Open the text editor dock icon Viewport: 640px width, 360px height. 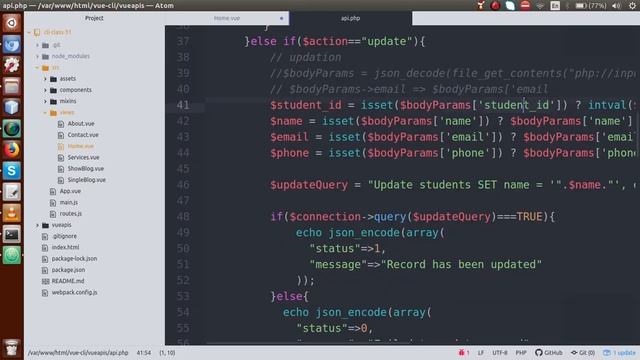click(x=11, y=192)
